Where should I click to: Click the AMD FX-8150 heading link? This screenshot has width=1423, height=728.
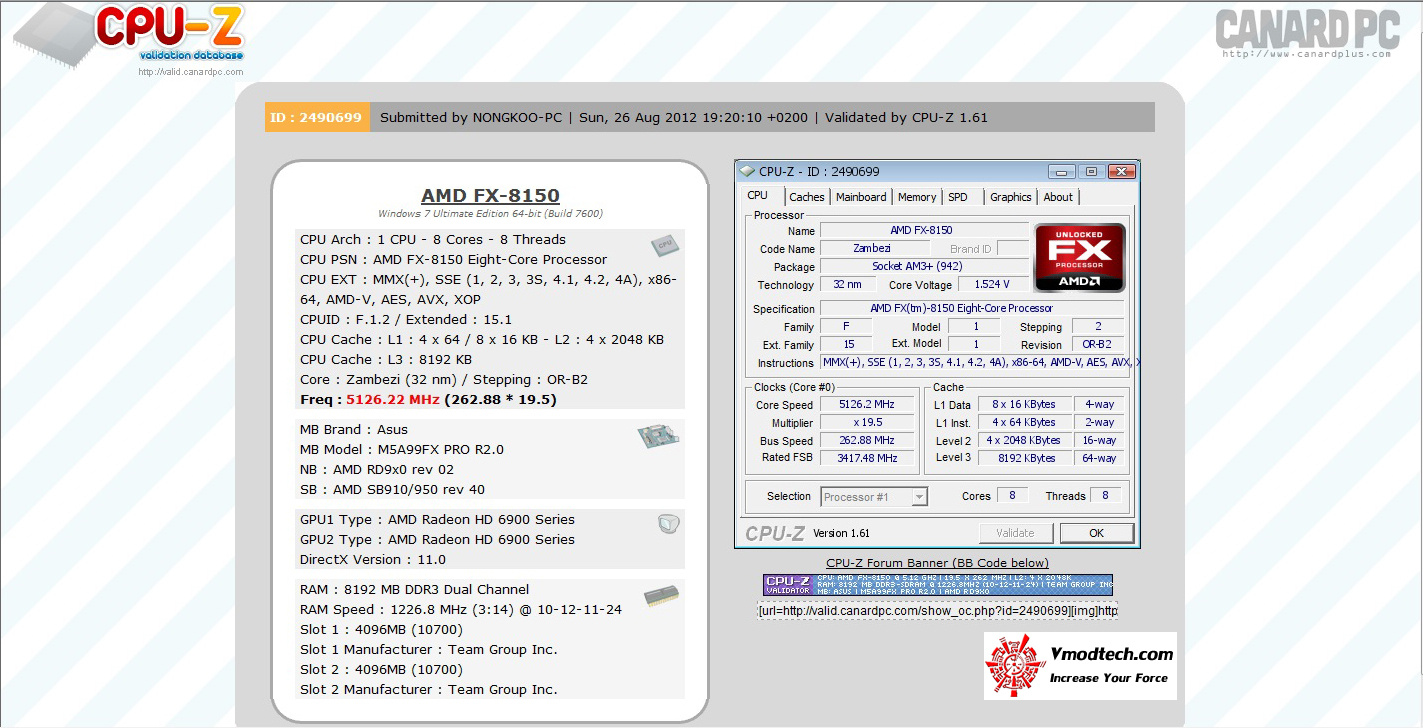(x=490, y=196)
